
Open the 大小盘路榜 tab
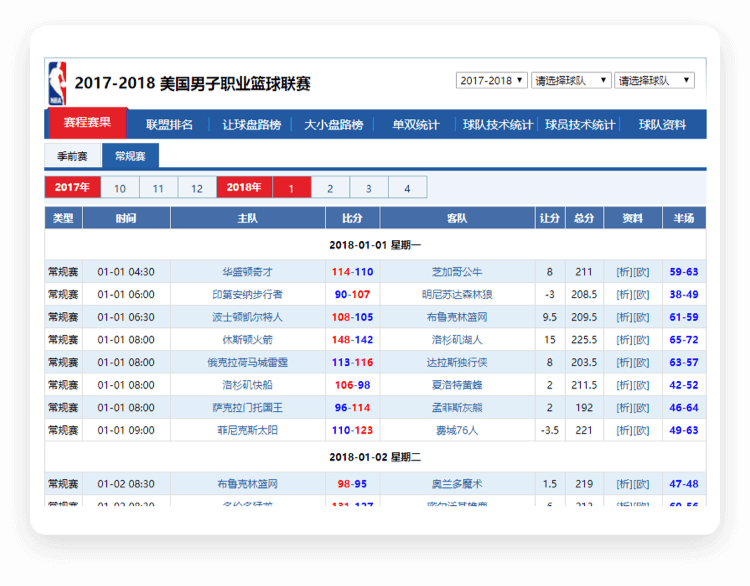pos(333,125)
